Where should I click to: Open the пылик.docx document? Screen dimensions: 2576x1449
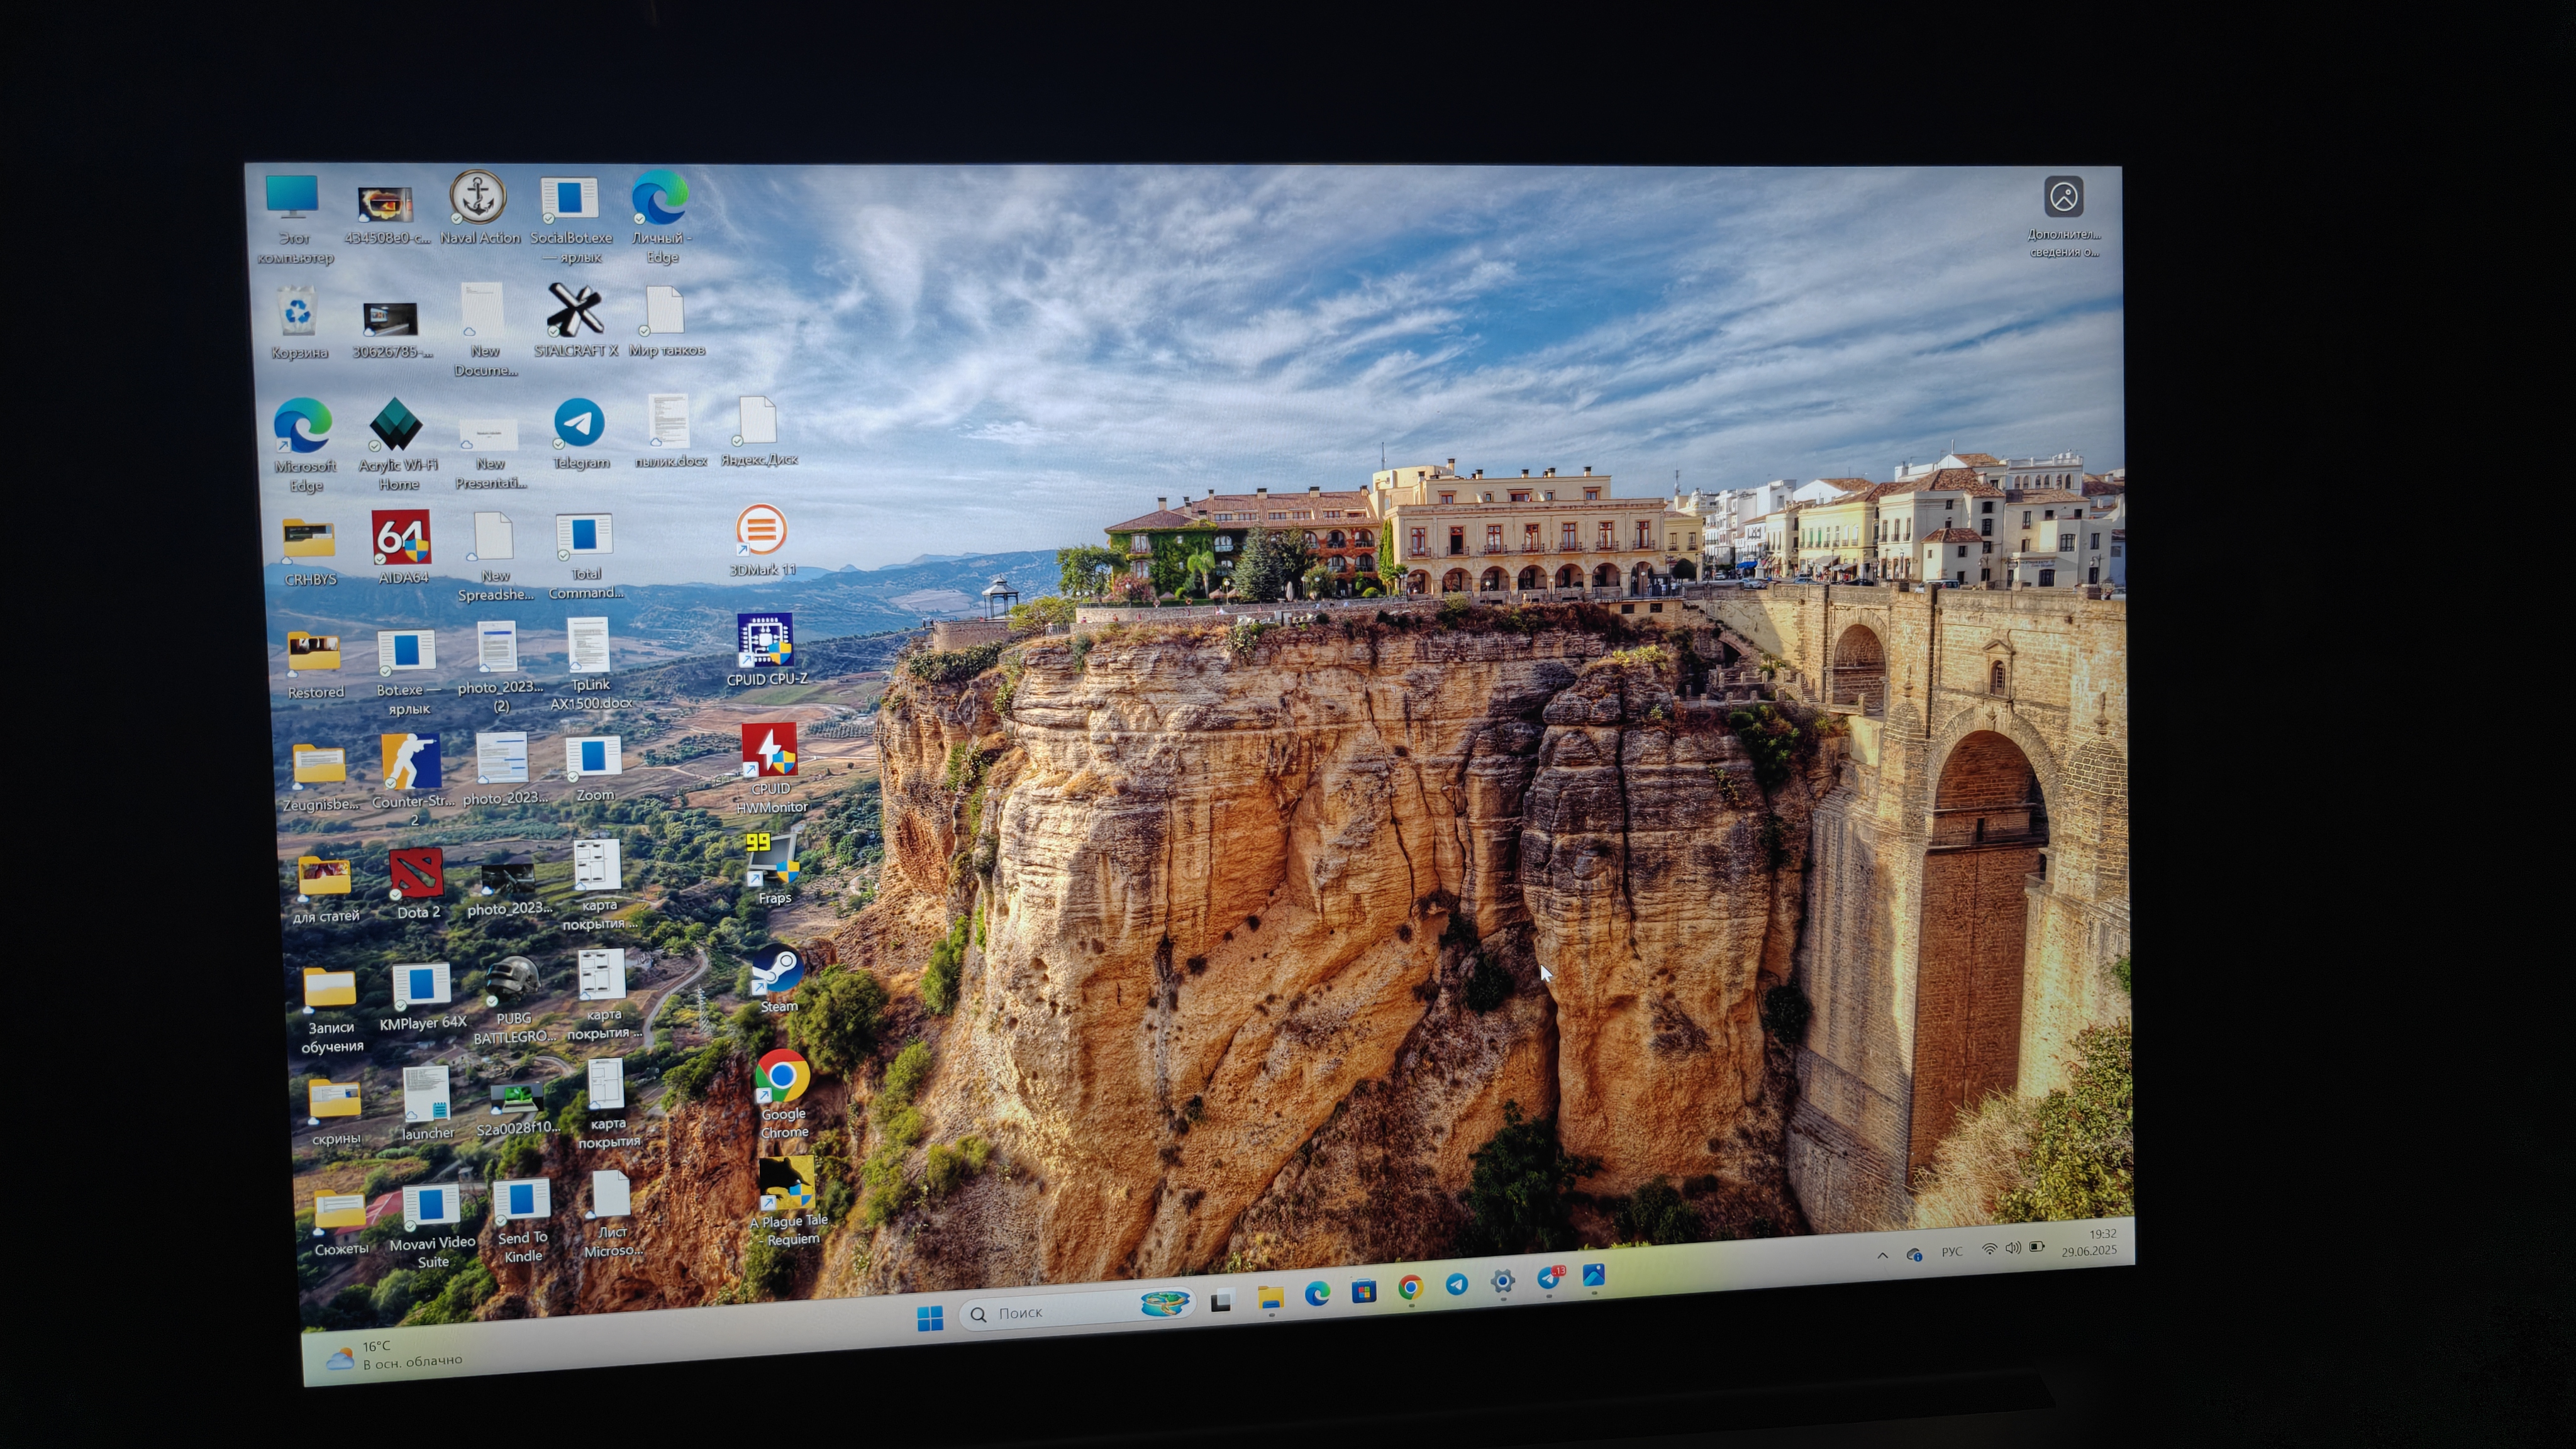click(x=669, y=431)
